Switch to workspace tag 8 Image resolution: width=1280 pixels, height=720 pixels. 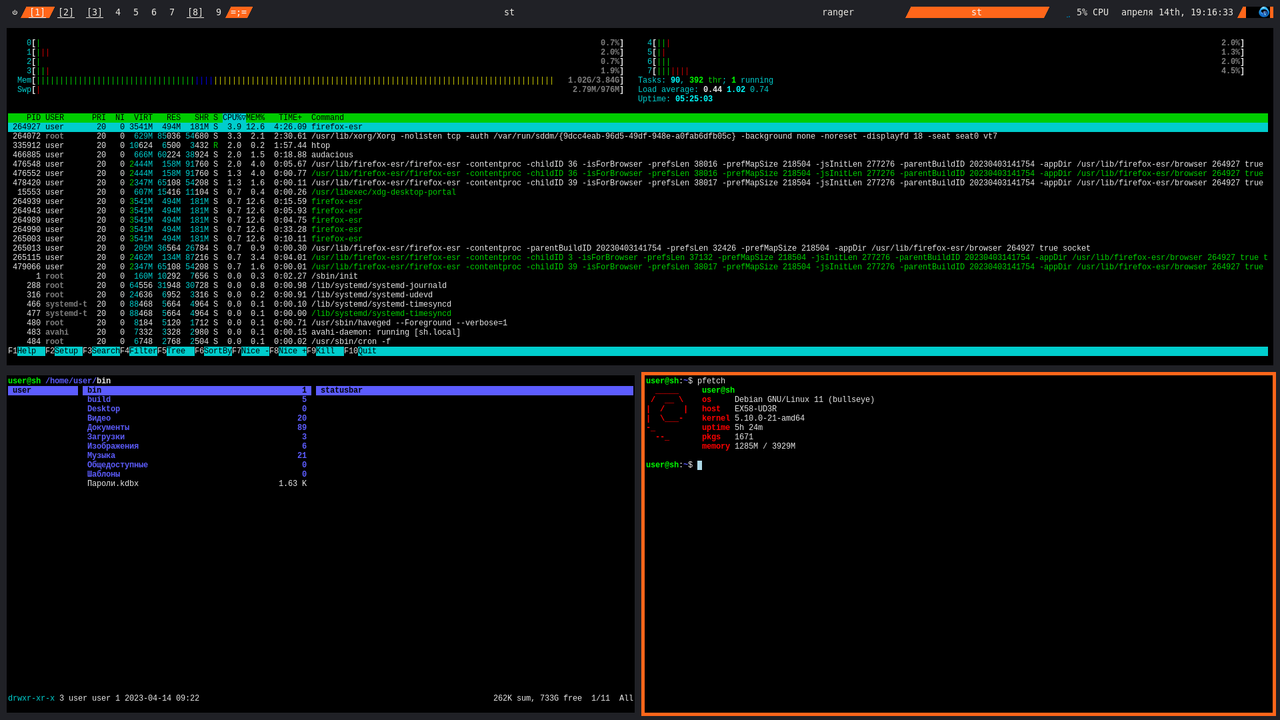(195, 12)
